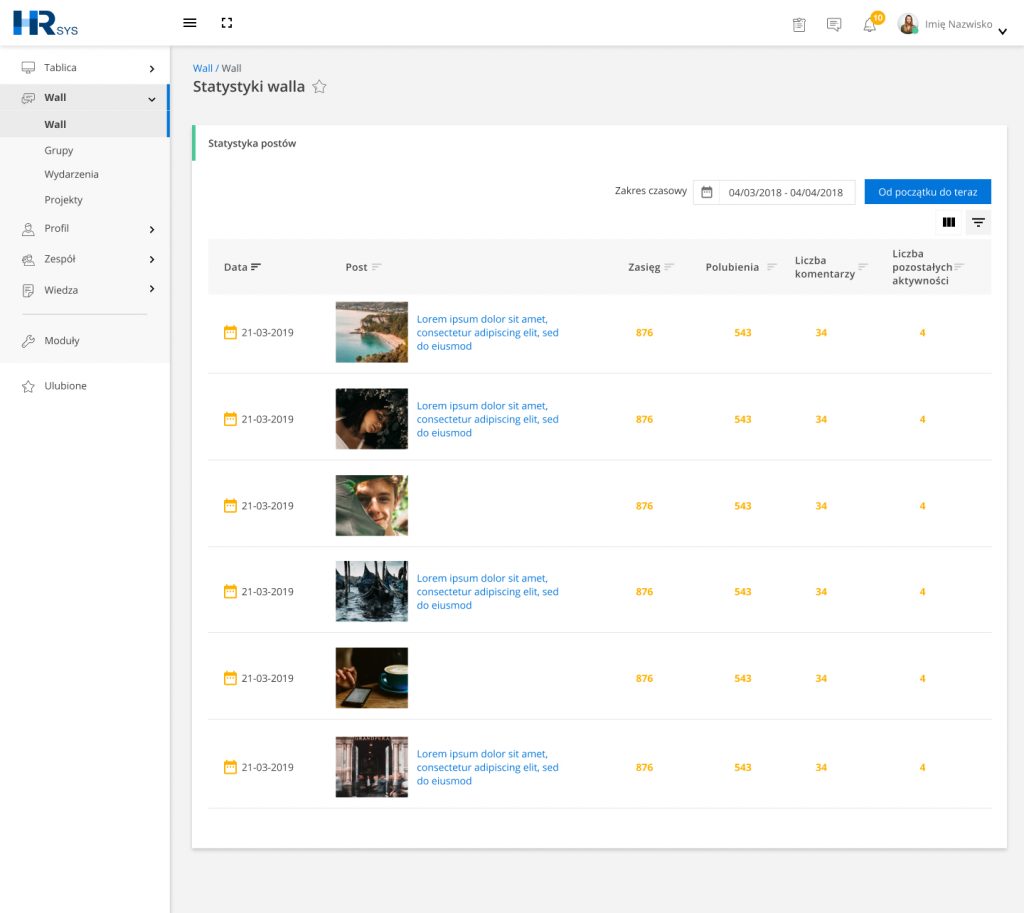This screenshot has width=1024, height=913.
Task: Click comments value 34 in third row
Action: click(x=821, y=506)
